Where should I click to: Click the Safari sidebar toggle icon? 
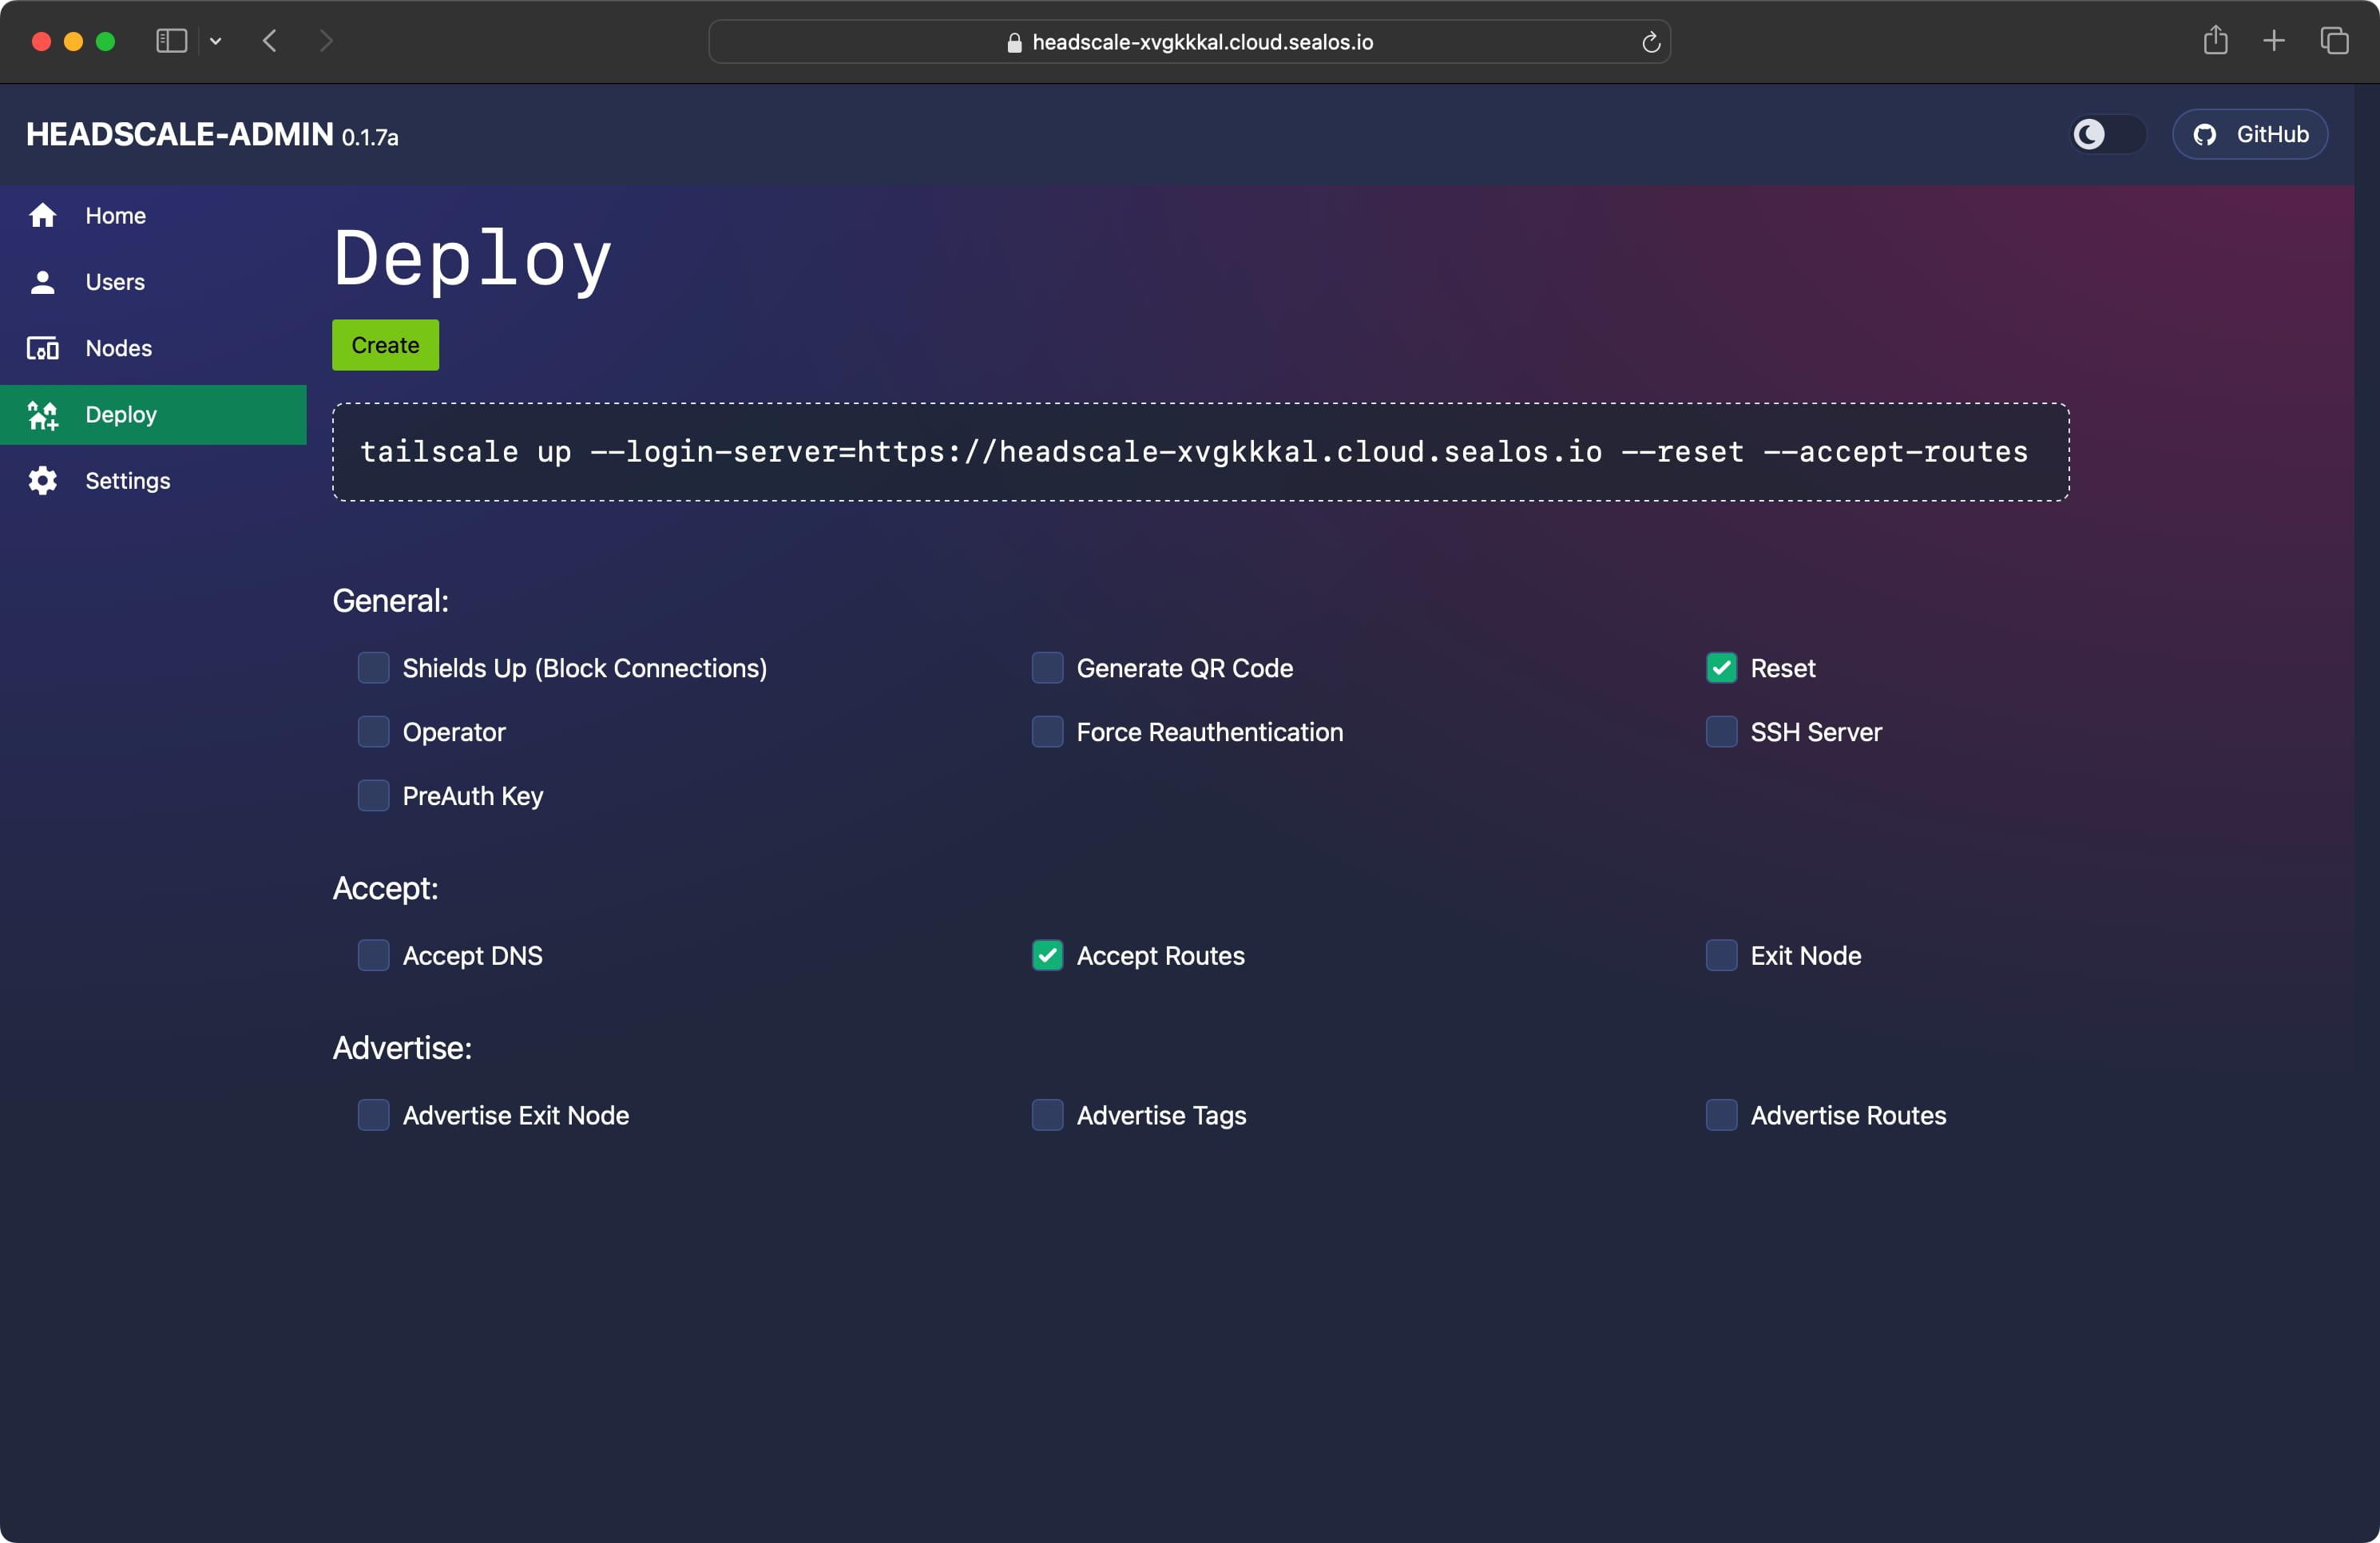tap(171, 41)
